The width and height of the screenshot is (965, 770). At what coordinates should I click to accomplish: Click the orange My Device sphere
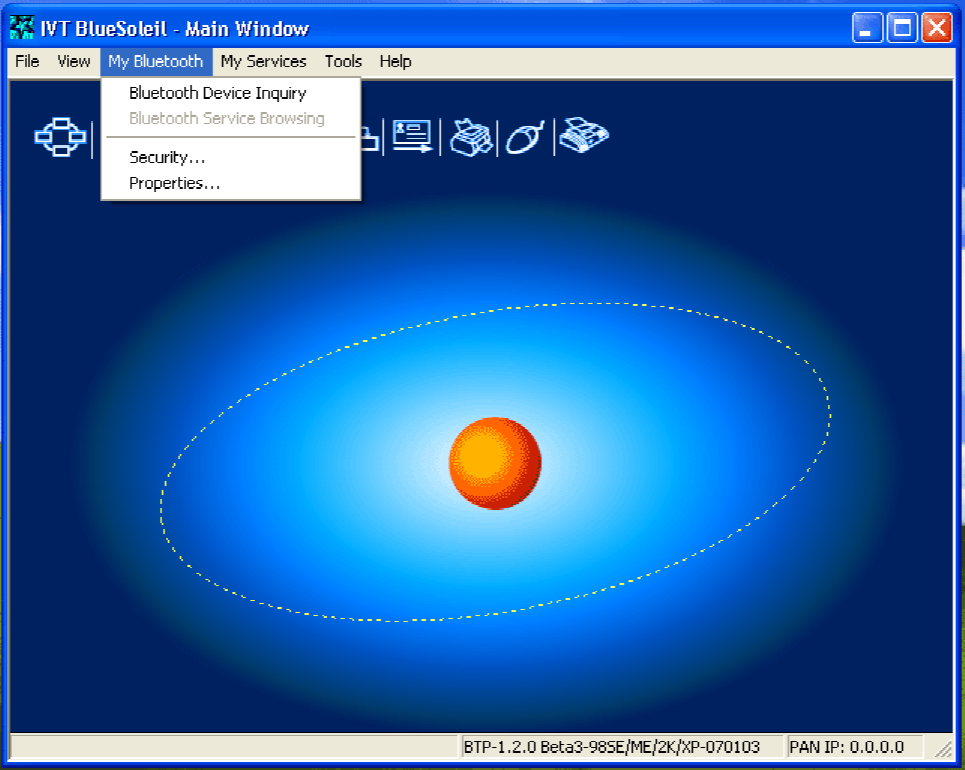pyautogui.click(x=495, y=463)
